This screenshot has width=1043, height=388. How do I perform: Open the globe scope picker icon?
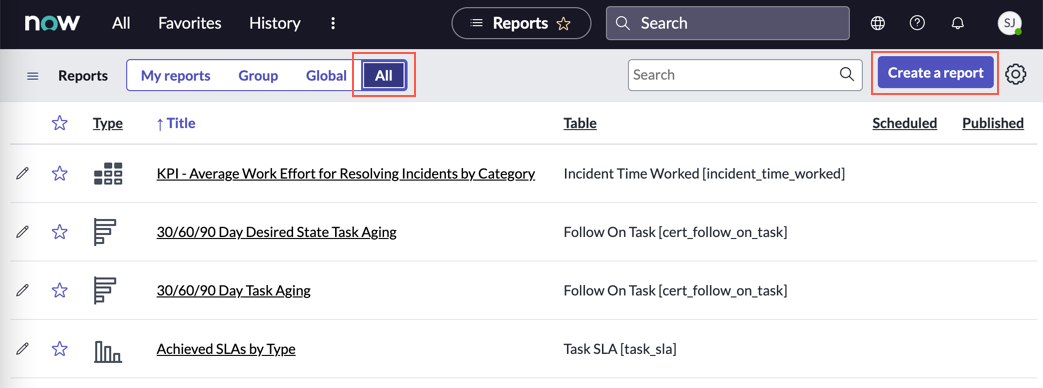(878, 23)
